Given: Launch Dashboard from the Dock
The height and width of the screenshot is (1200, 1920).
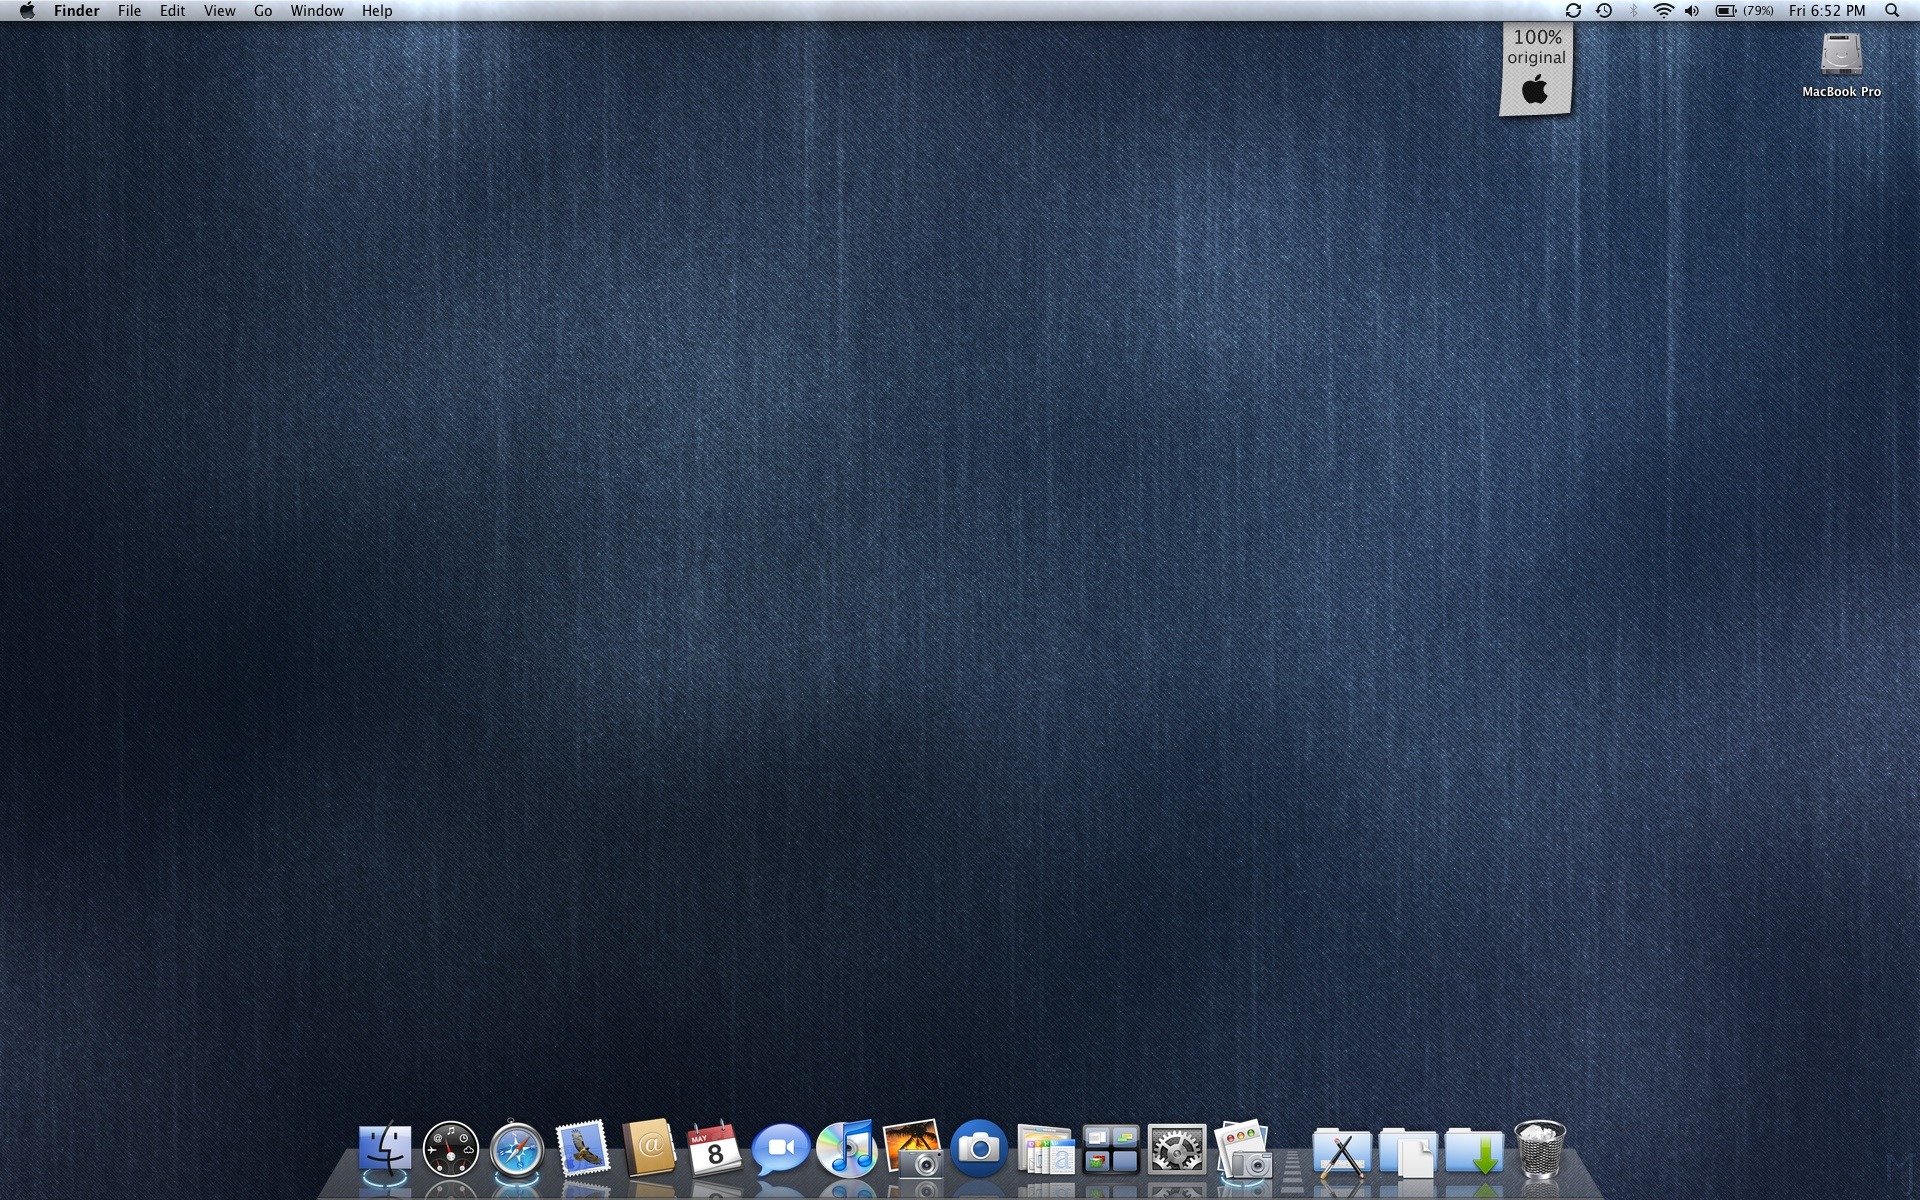Looking at the screenshot, I should coord(451,1150).
